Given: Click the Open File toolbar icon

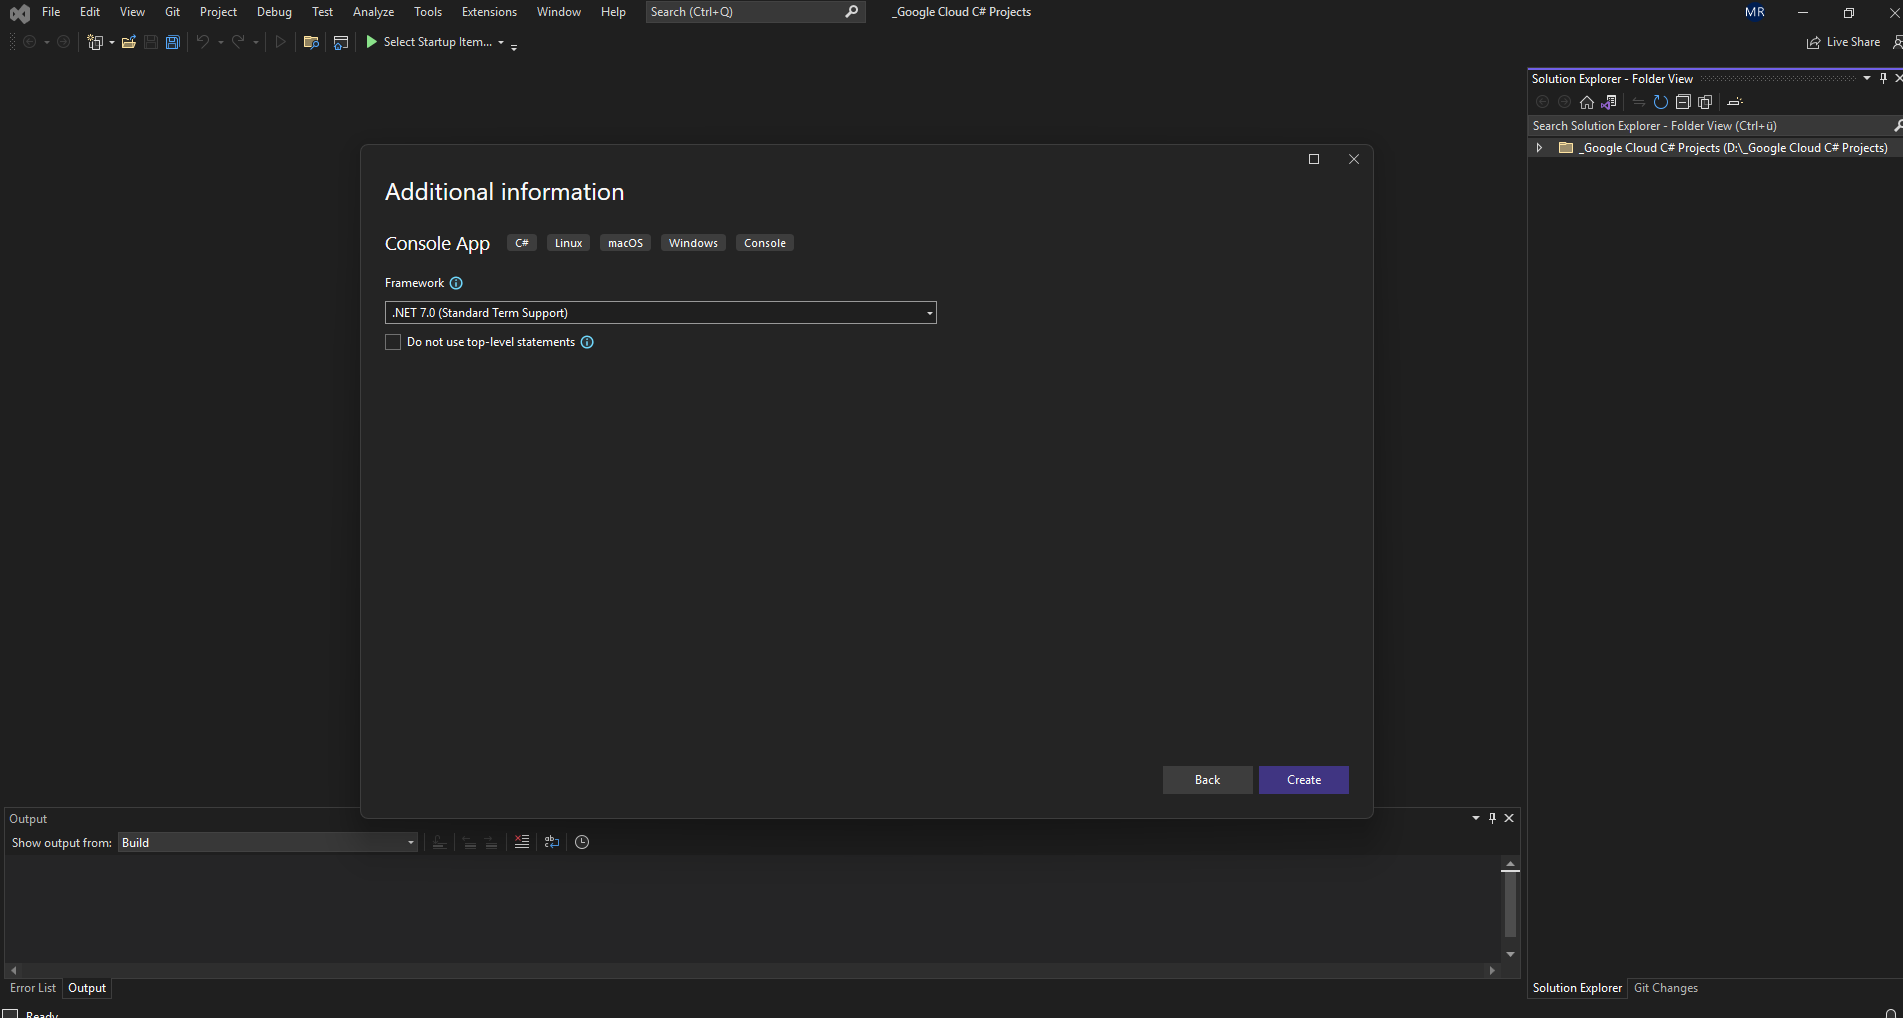Looking at the screenshot, I should (129, 42).
